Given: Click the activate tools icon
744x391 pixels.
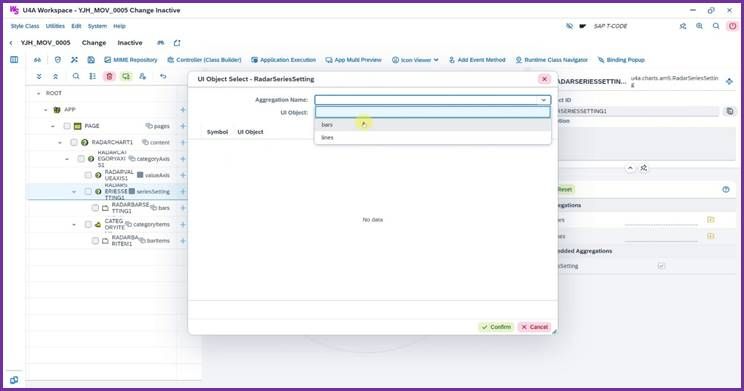Looking at the screenshot, I should [x=74, y=60].
